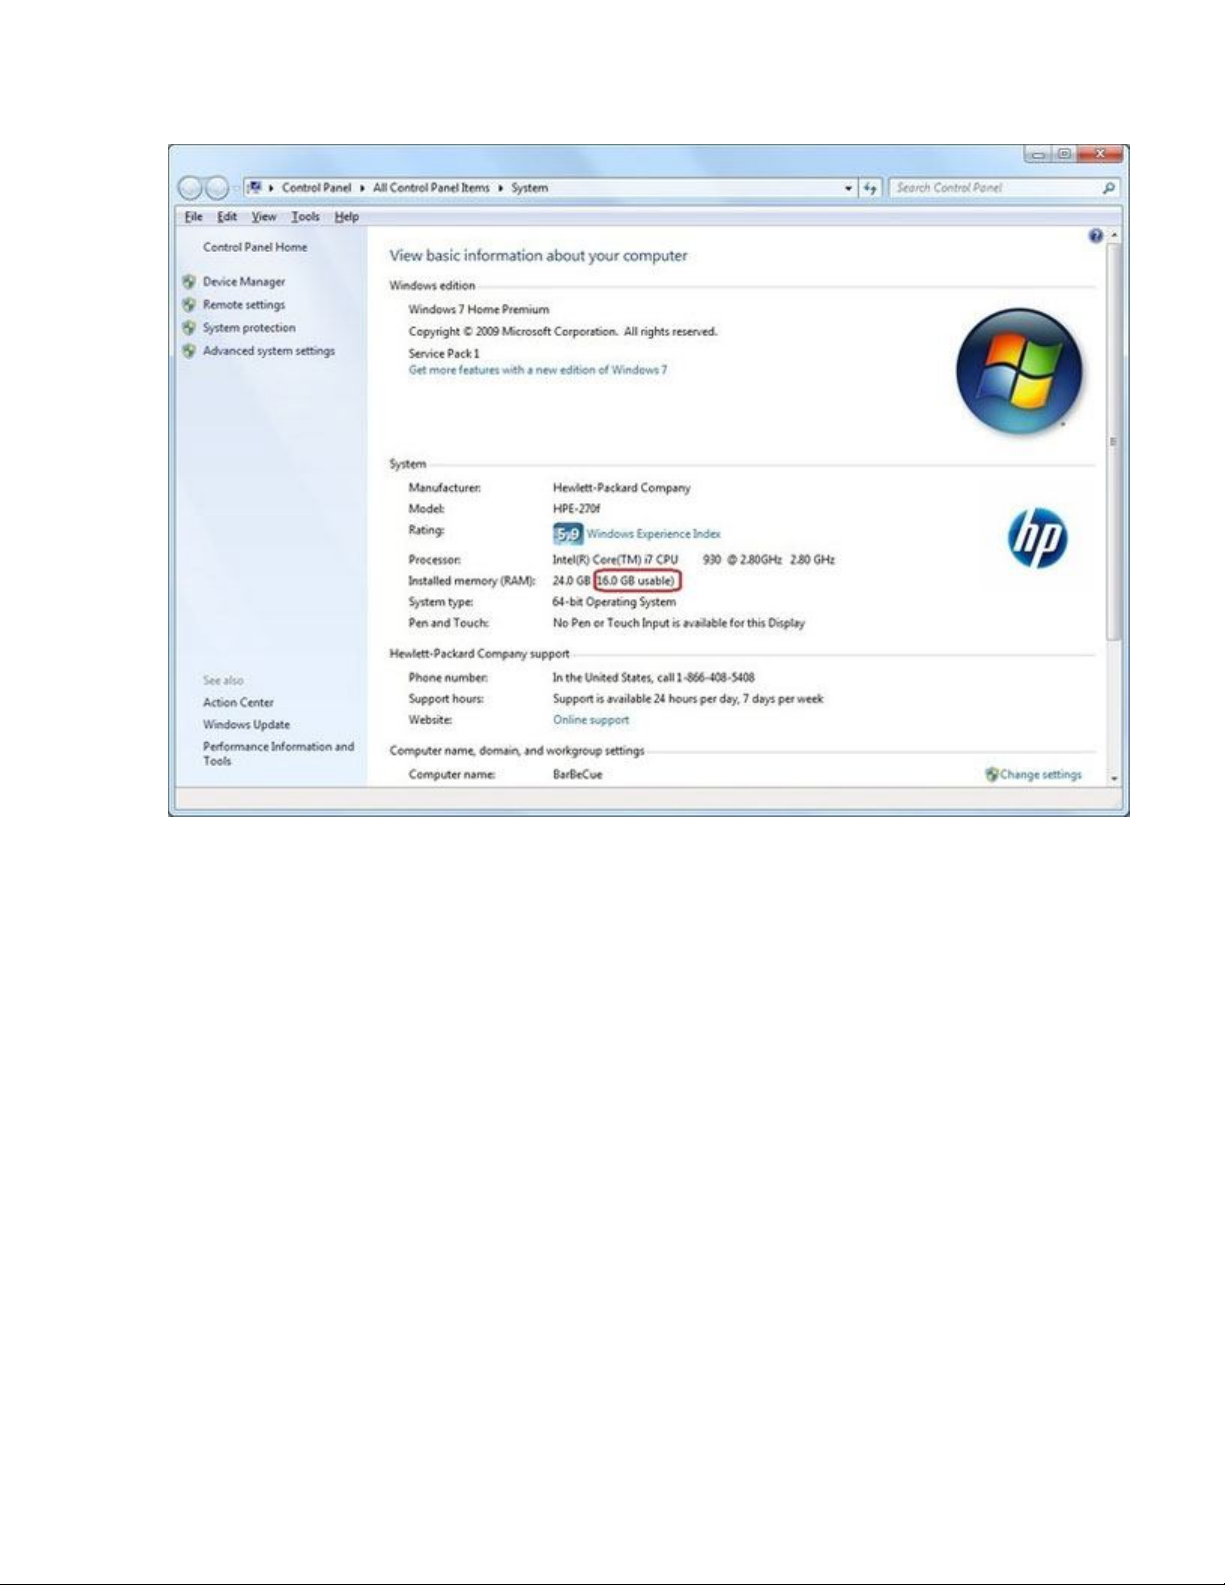Click the computer icon in address bar
This screenshot has width=1225, height=1585.
click(x=255, y=187)
